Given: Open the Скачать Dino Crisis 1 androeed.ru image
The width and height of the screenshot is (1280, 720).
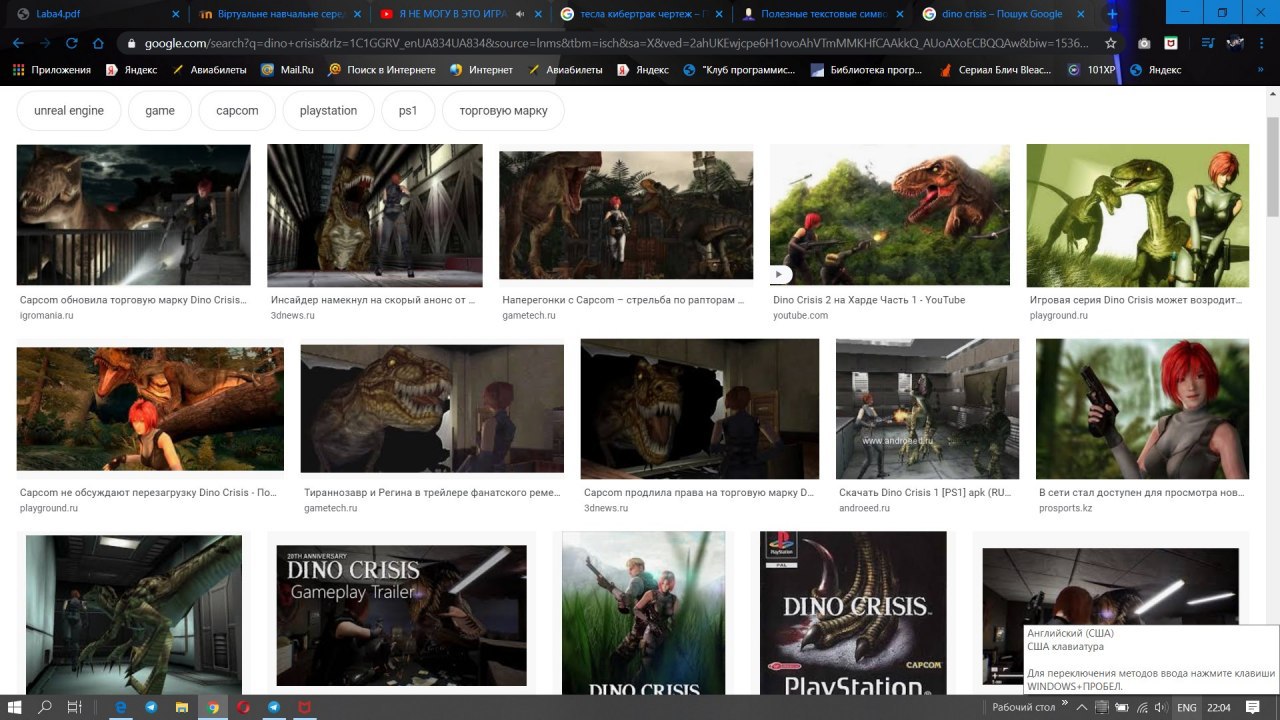Looking at the screenshot, I should point(927,408).
